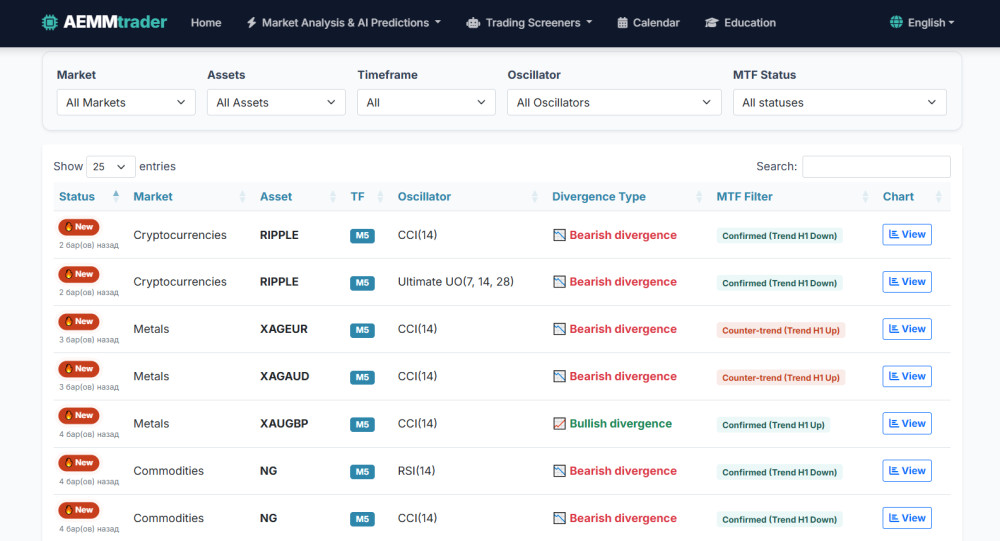View the chart for the XAGAUD row

point(907,376)
